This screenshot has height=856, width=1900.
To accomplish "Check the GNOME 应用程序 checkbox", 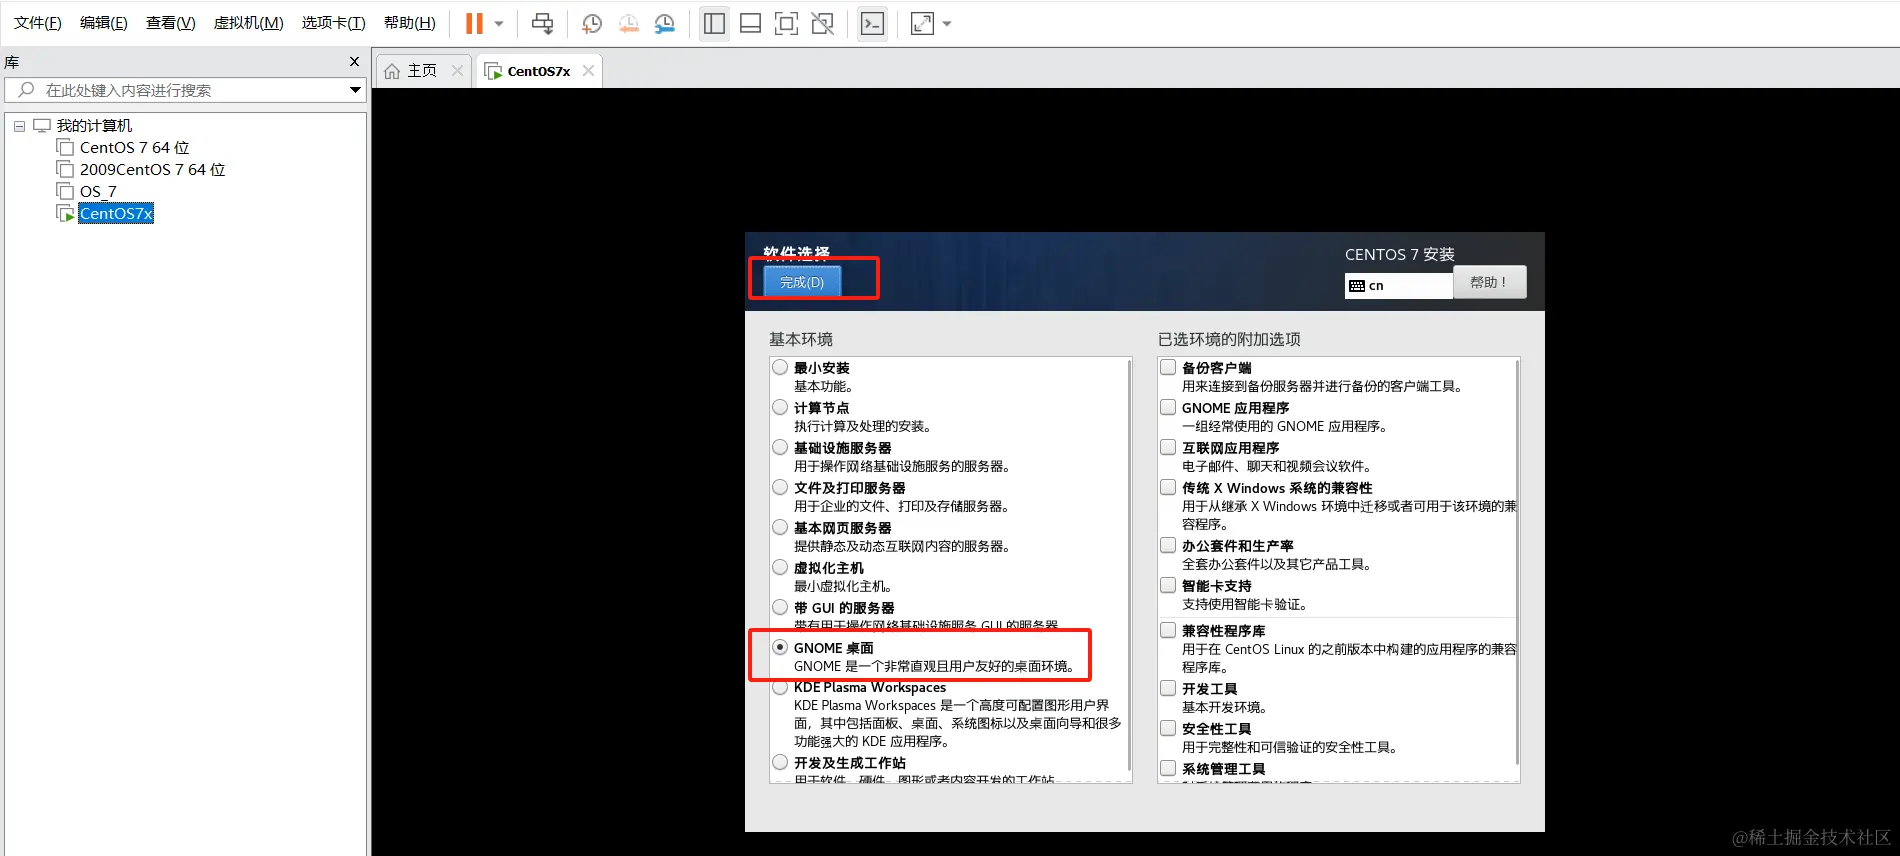I will point(1168,407).
